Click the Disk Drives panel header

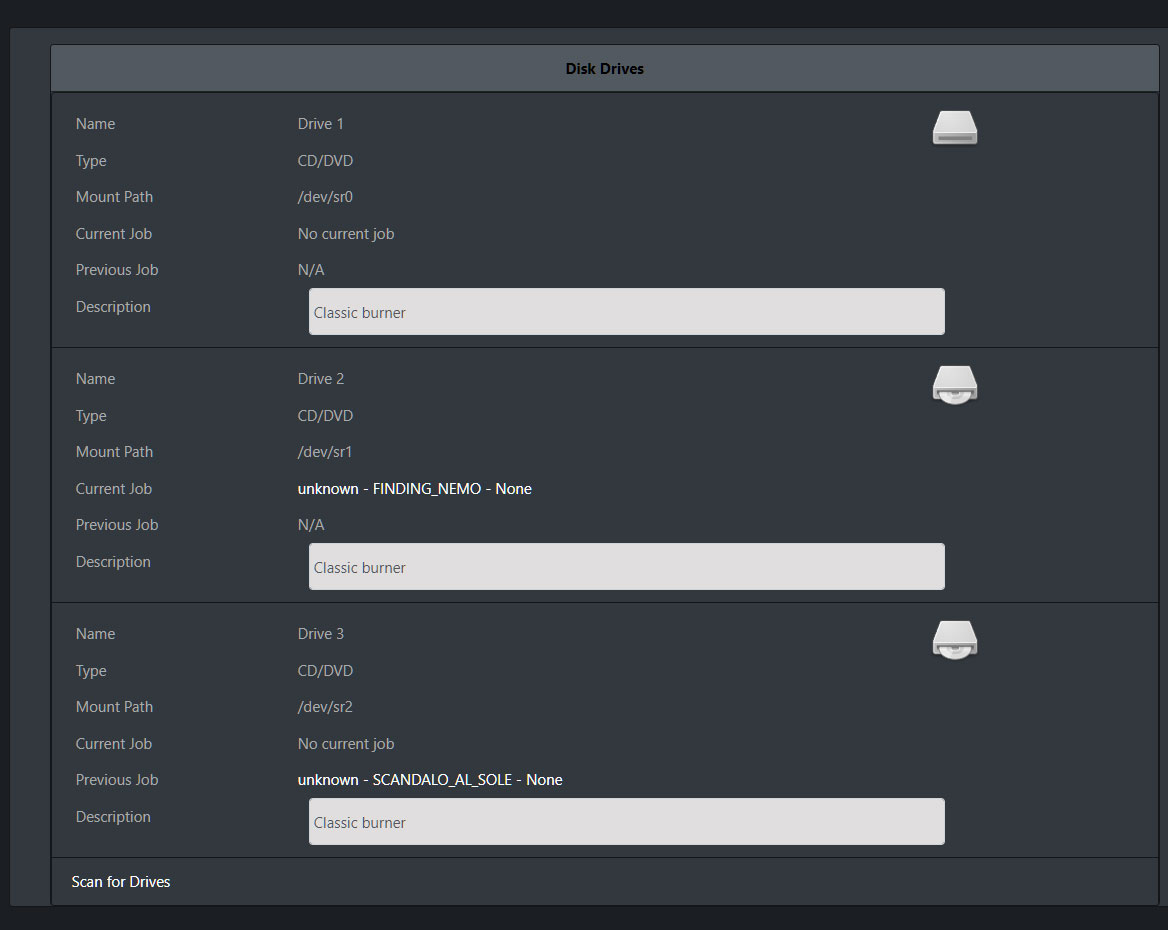click(604, 69)
